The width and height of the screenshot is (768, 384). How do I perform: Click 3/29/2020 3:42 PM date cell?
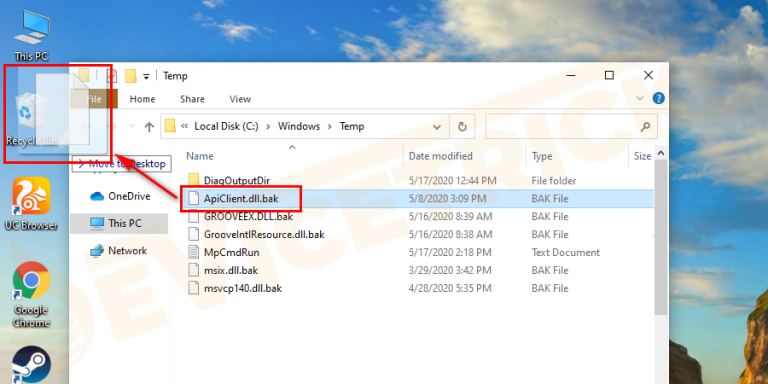(450, 270)
